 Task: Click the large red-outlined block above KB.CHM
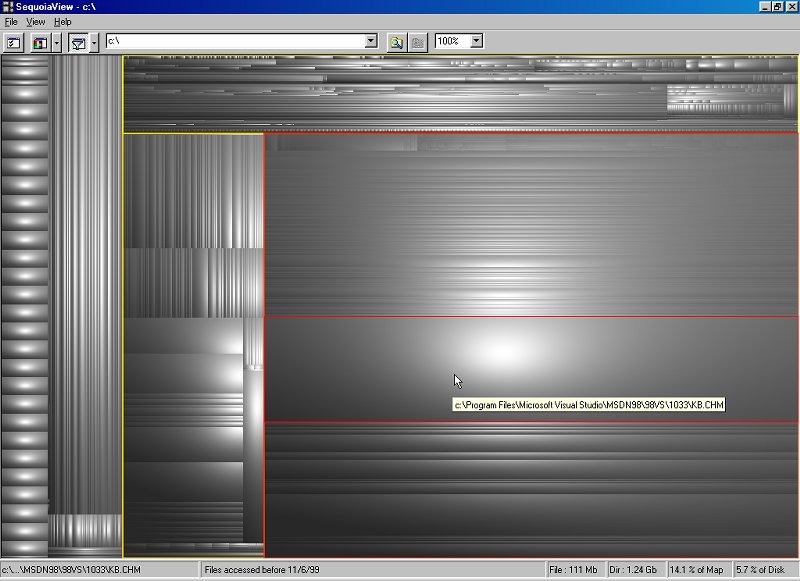click(x=530, y=225)
